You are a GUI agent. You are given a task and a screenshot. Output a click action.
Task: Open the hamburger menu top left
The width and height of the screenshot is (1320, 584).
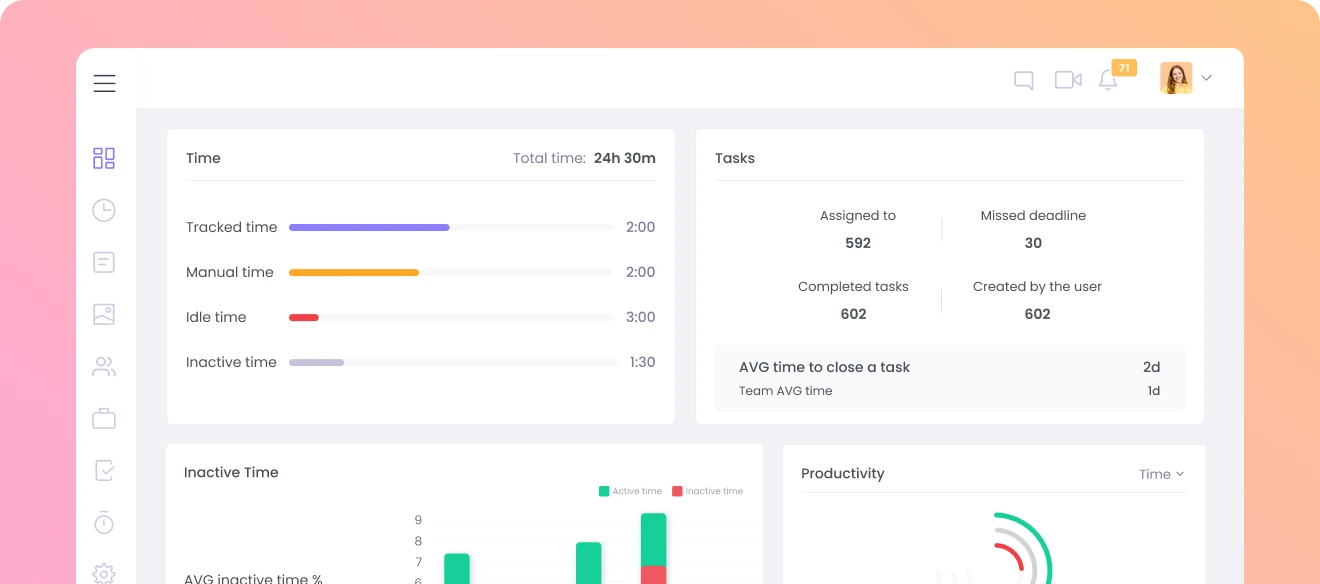pos(104,84)
